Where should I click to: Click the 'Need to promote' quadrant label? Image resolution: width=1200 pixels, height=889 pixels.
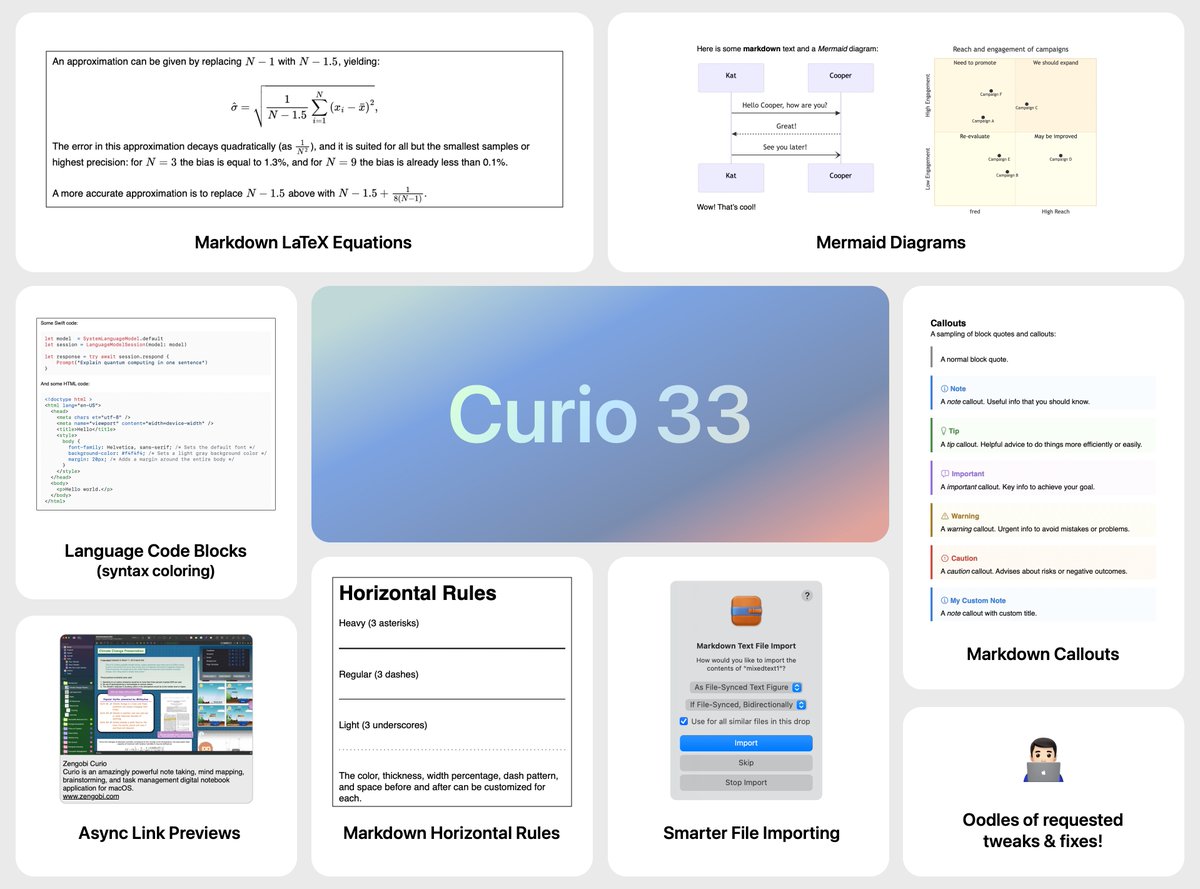(x=974, y=63)
